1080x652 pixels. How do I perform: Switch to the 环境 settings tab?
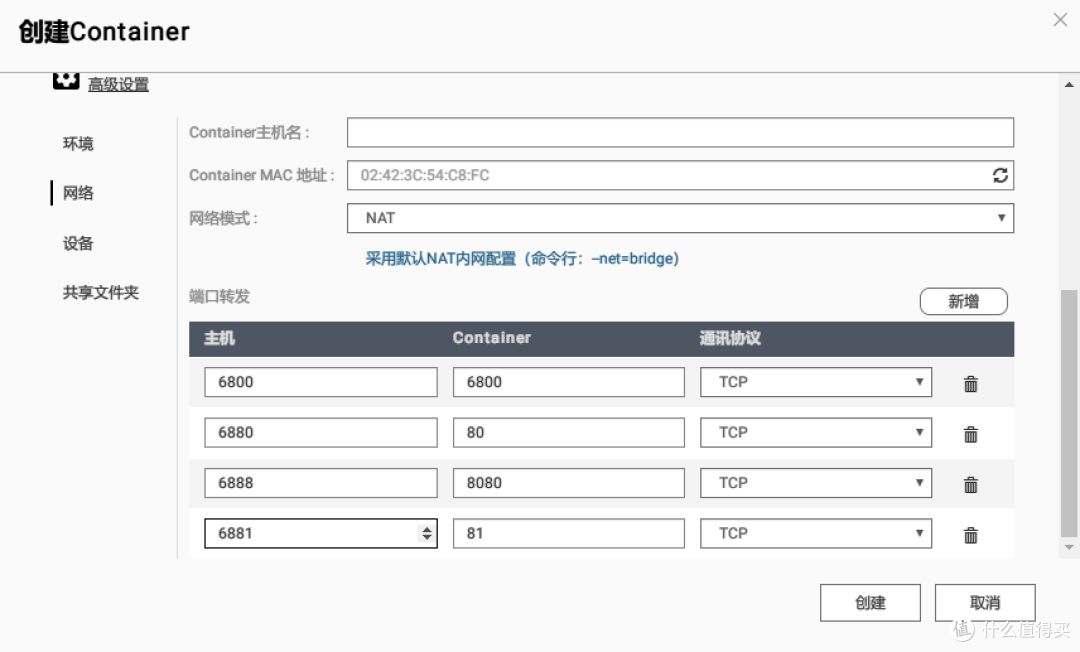[x=78, y=144]
